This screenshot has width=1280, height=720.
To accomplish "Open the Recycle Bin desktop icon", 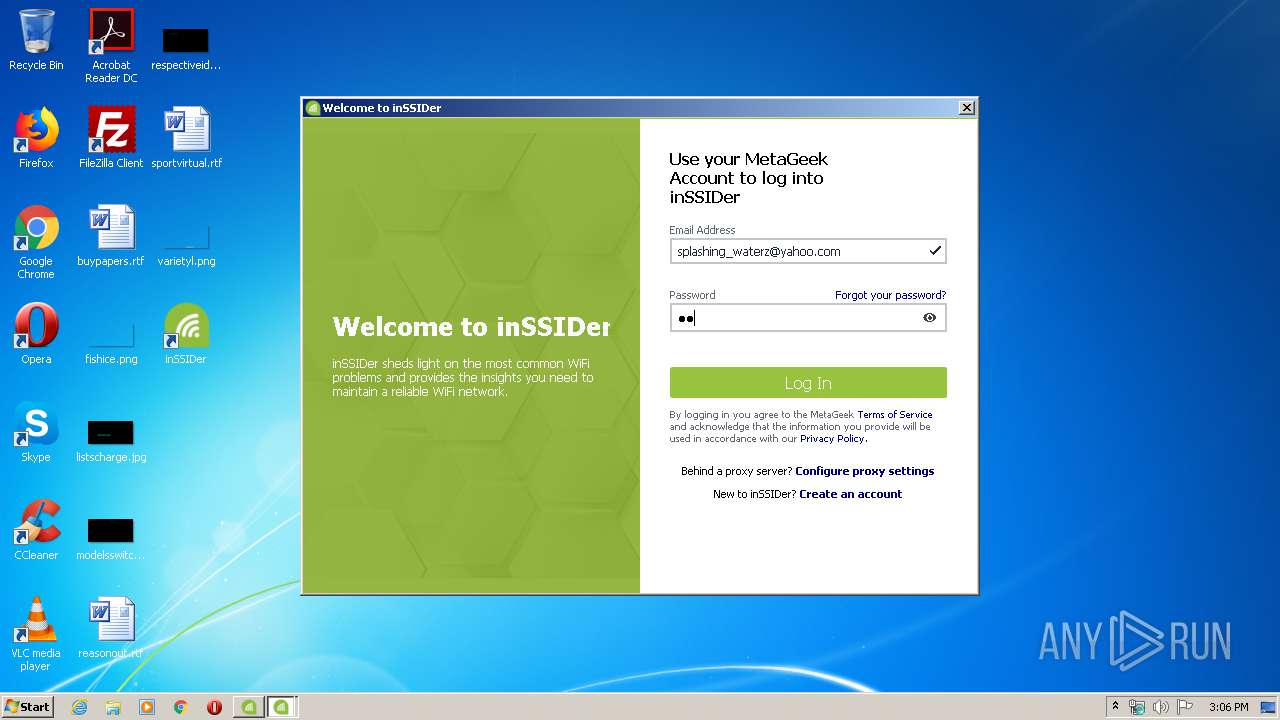I will [x=36, y=40].
